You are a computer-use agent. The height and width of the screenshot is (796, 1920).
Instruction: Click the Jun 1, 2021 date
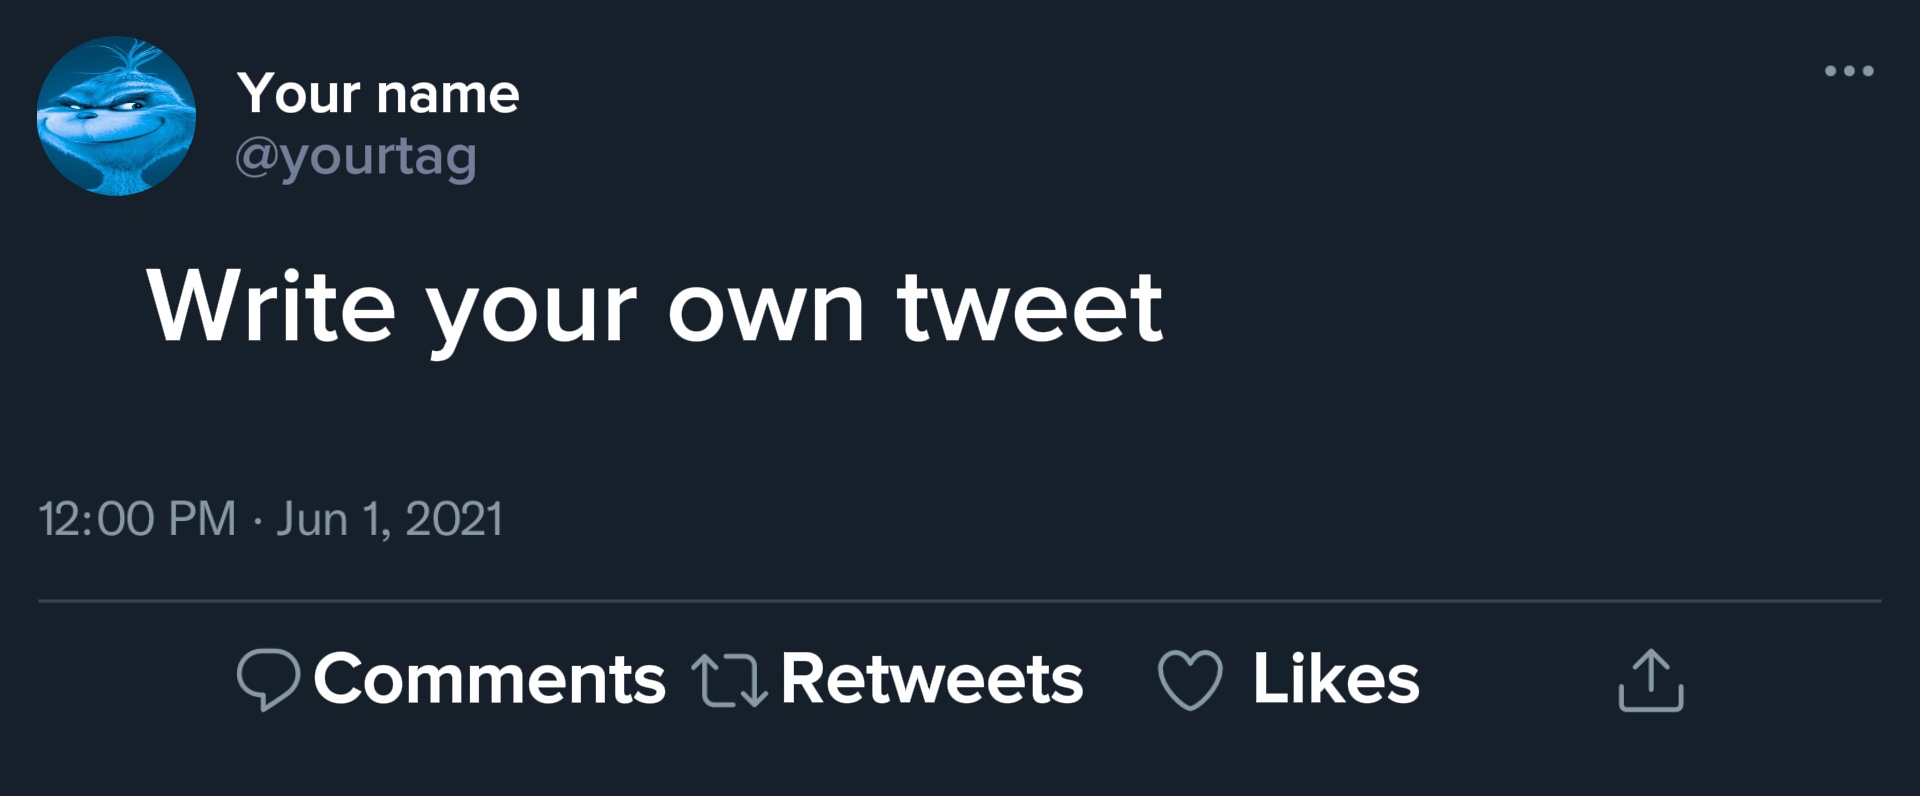pos(389,519)
